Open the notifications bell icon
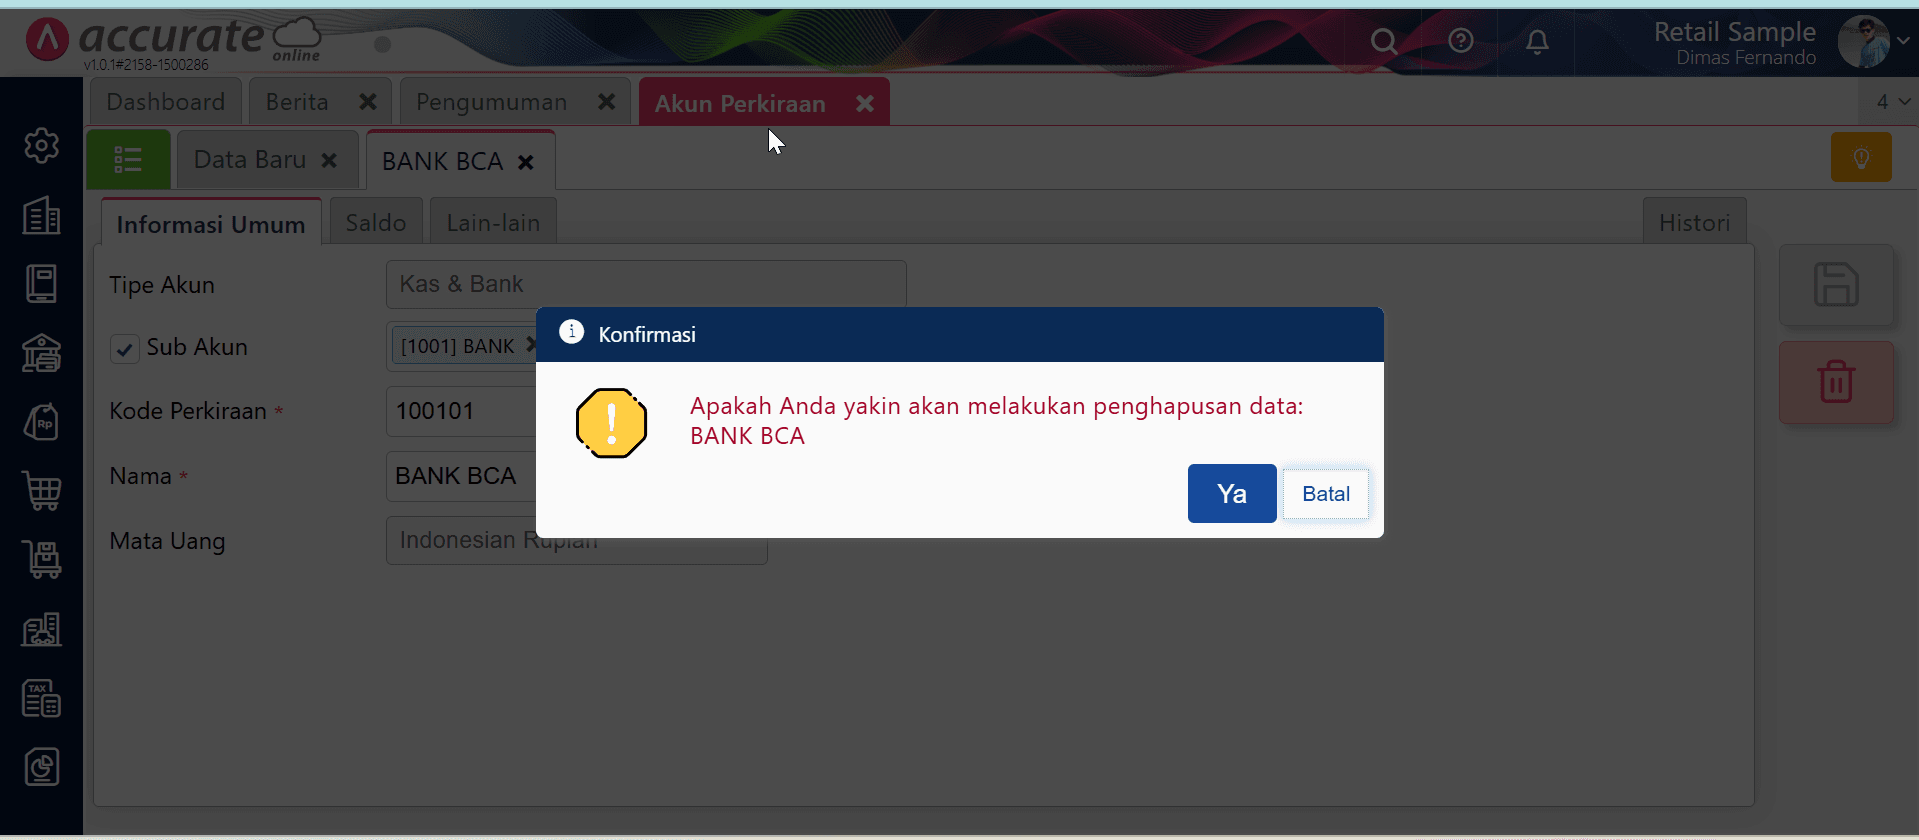The height and width of the screenshot is (840, 1919). tap(1538, 41)
